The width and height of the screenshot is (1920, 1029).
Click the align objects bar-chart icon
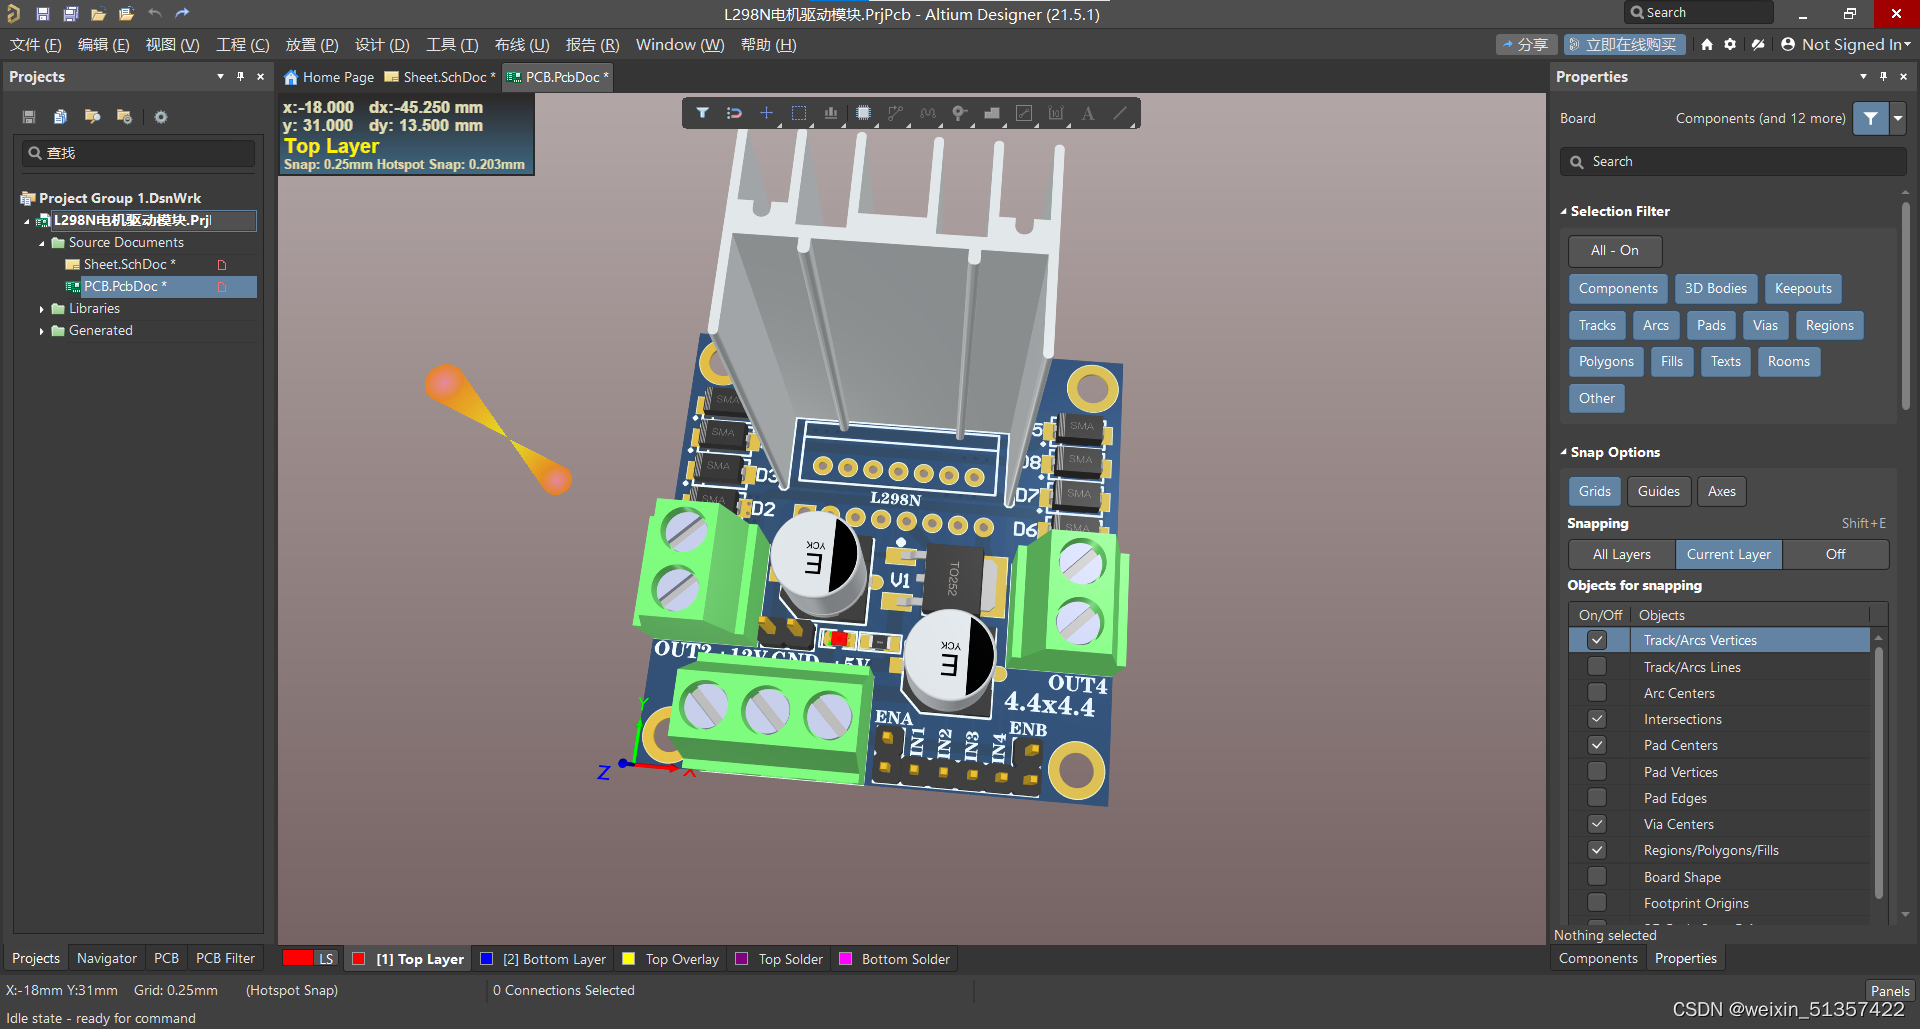(x=831, y=113)
